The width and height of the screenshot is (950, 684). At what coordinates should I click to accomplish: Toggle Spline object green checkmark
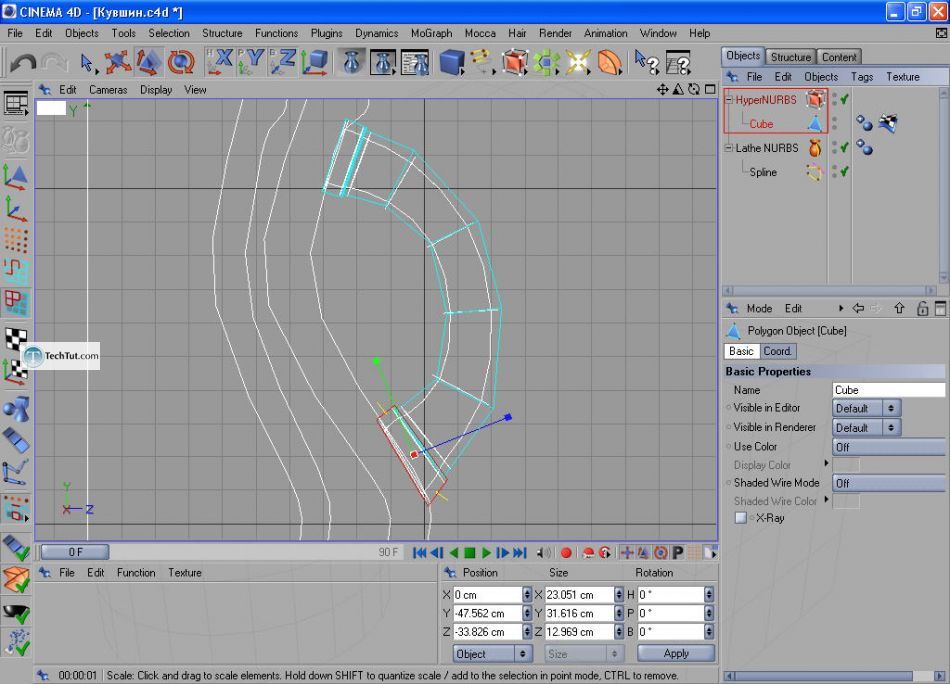click(x=845, y=172)
